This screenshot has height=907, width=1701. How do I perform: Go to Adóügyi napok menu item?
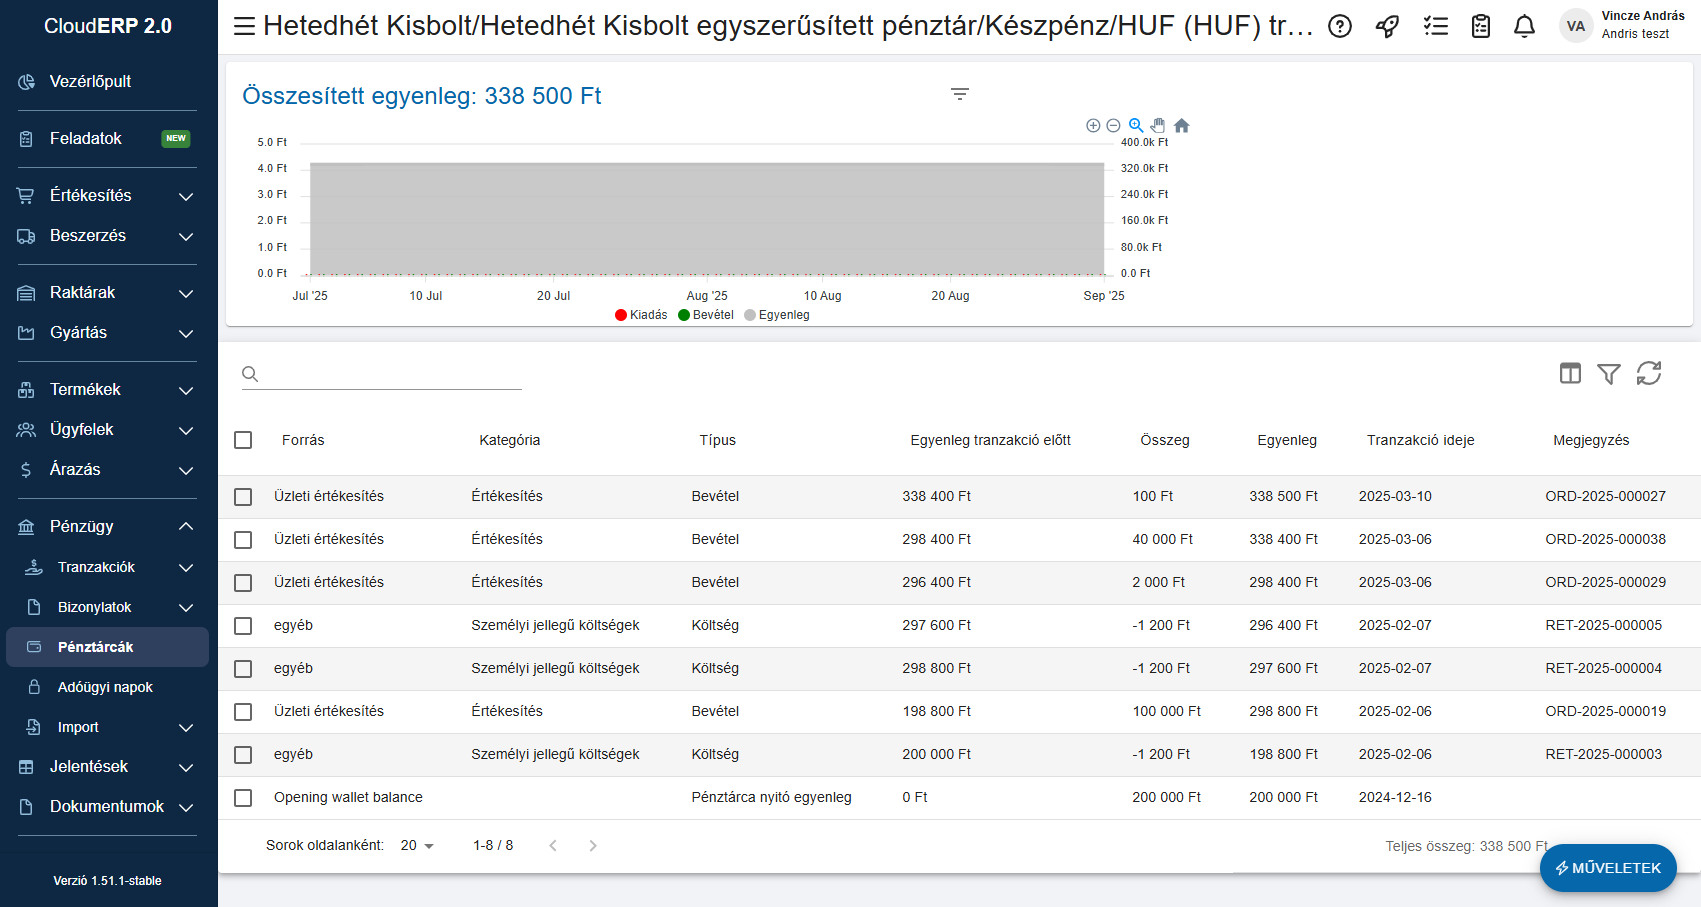tap(105, 688)
